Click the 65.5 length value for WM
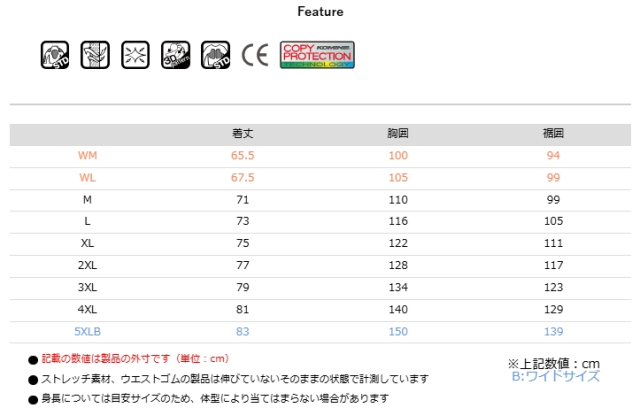This screenshot has height=408, width=640. pyautogui.click(x=242, y=155)
